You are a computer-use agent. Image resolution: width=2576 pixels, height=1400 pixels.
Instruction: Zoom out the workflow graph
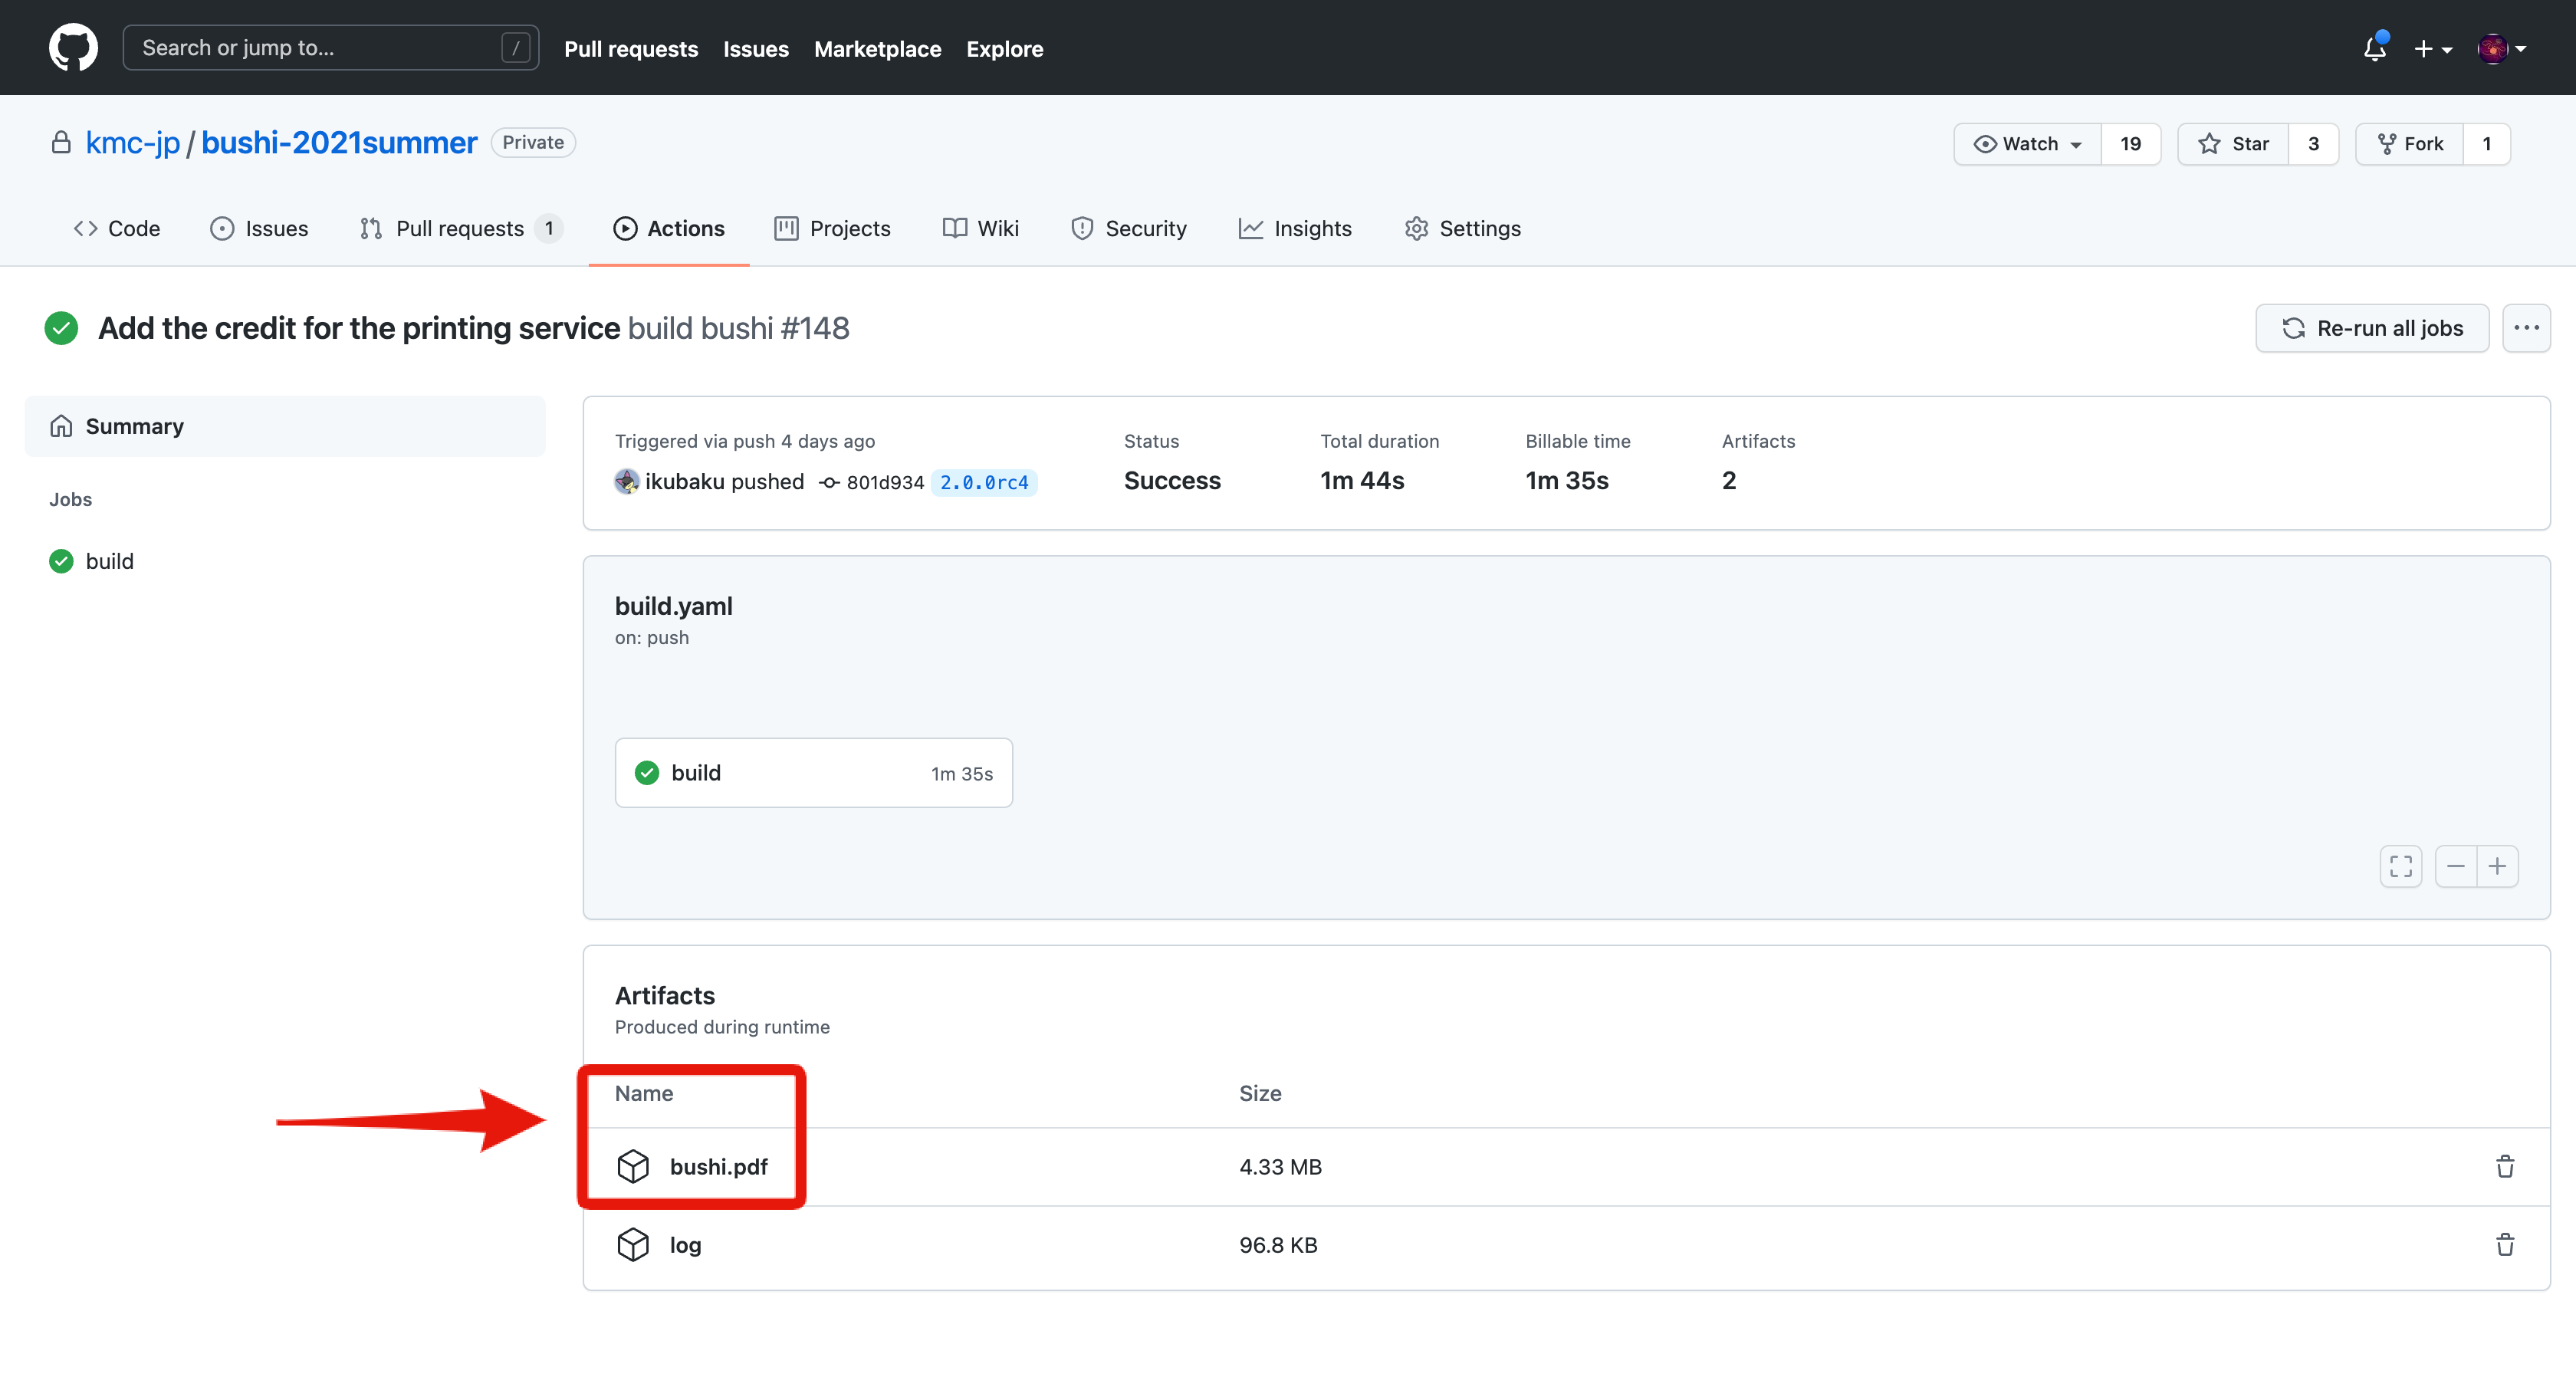point(2455,866)
